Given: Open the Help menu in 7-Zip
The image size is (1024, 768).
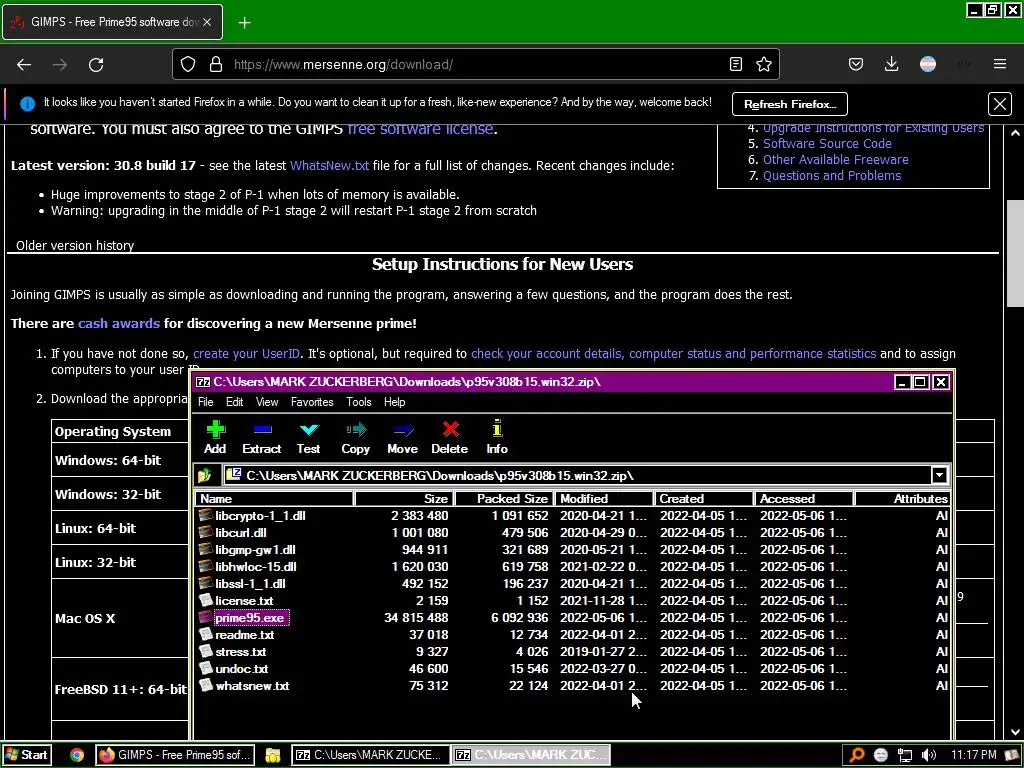Looking at the screenshot, I should (394, 402).
